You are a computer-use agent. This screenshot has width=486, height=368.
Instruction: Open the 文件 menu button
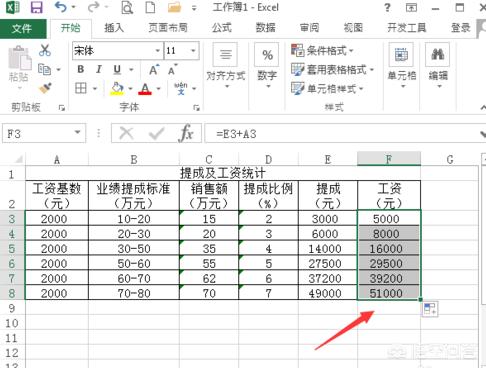22,28
